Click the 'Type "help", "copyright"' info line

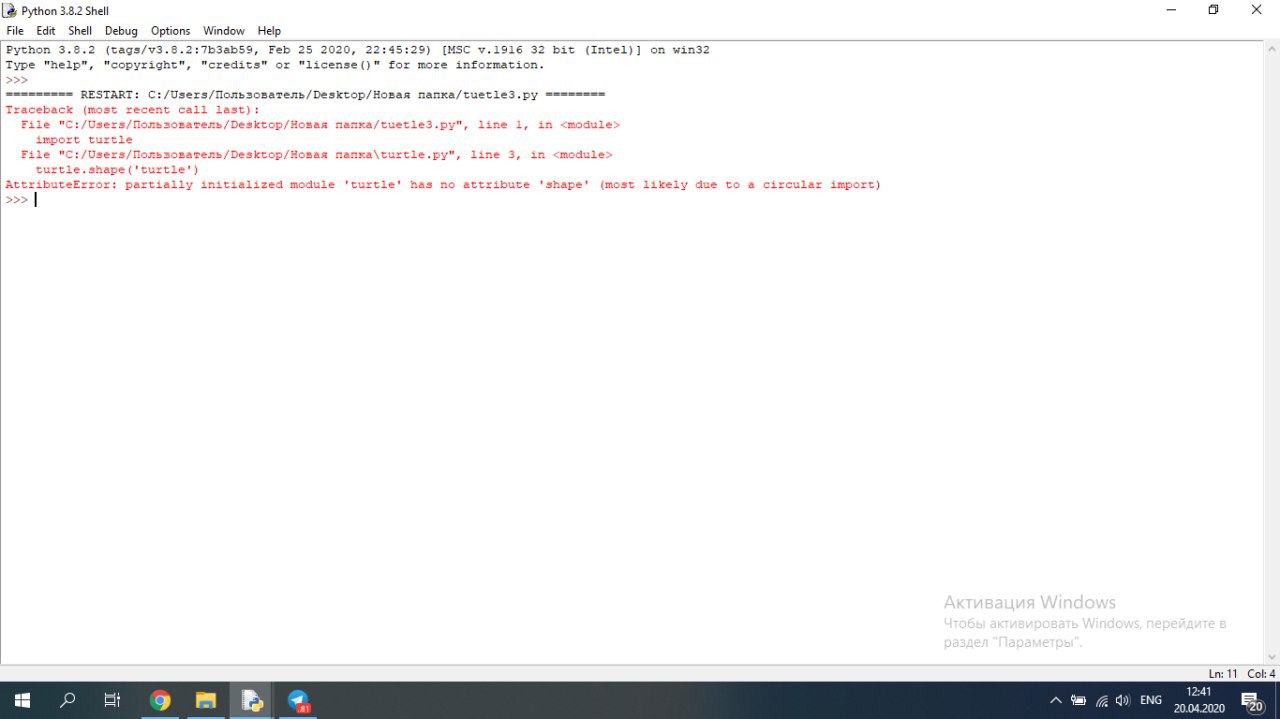point(275,65)
